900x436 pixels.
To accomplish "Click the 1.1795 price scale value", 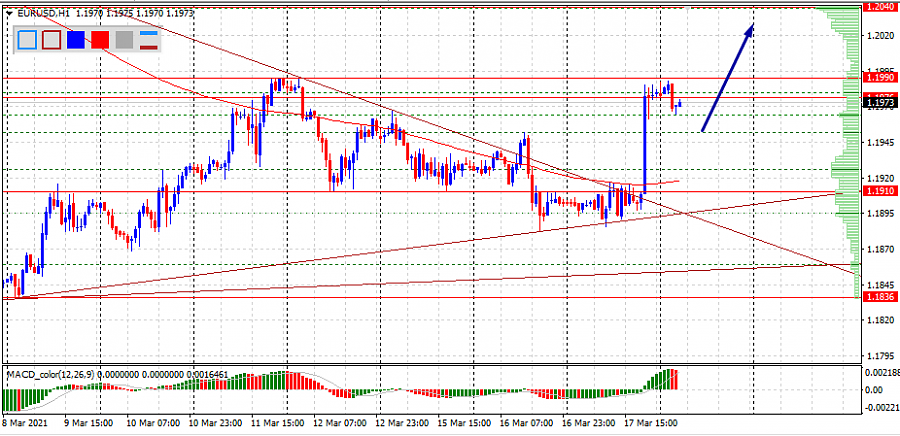I will [883, 356].
